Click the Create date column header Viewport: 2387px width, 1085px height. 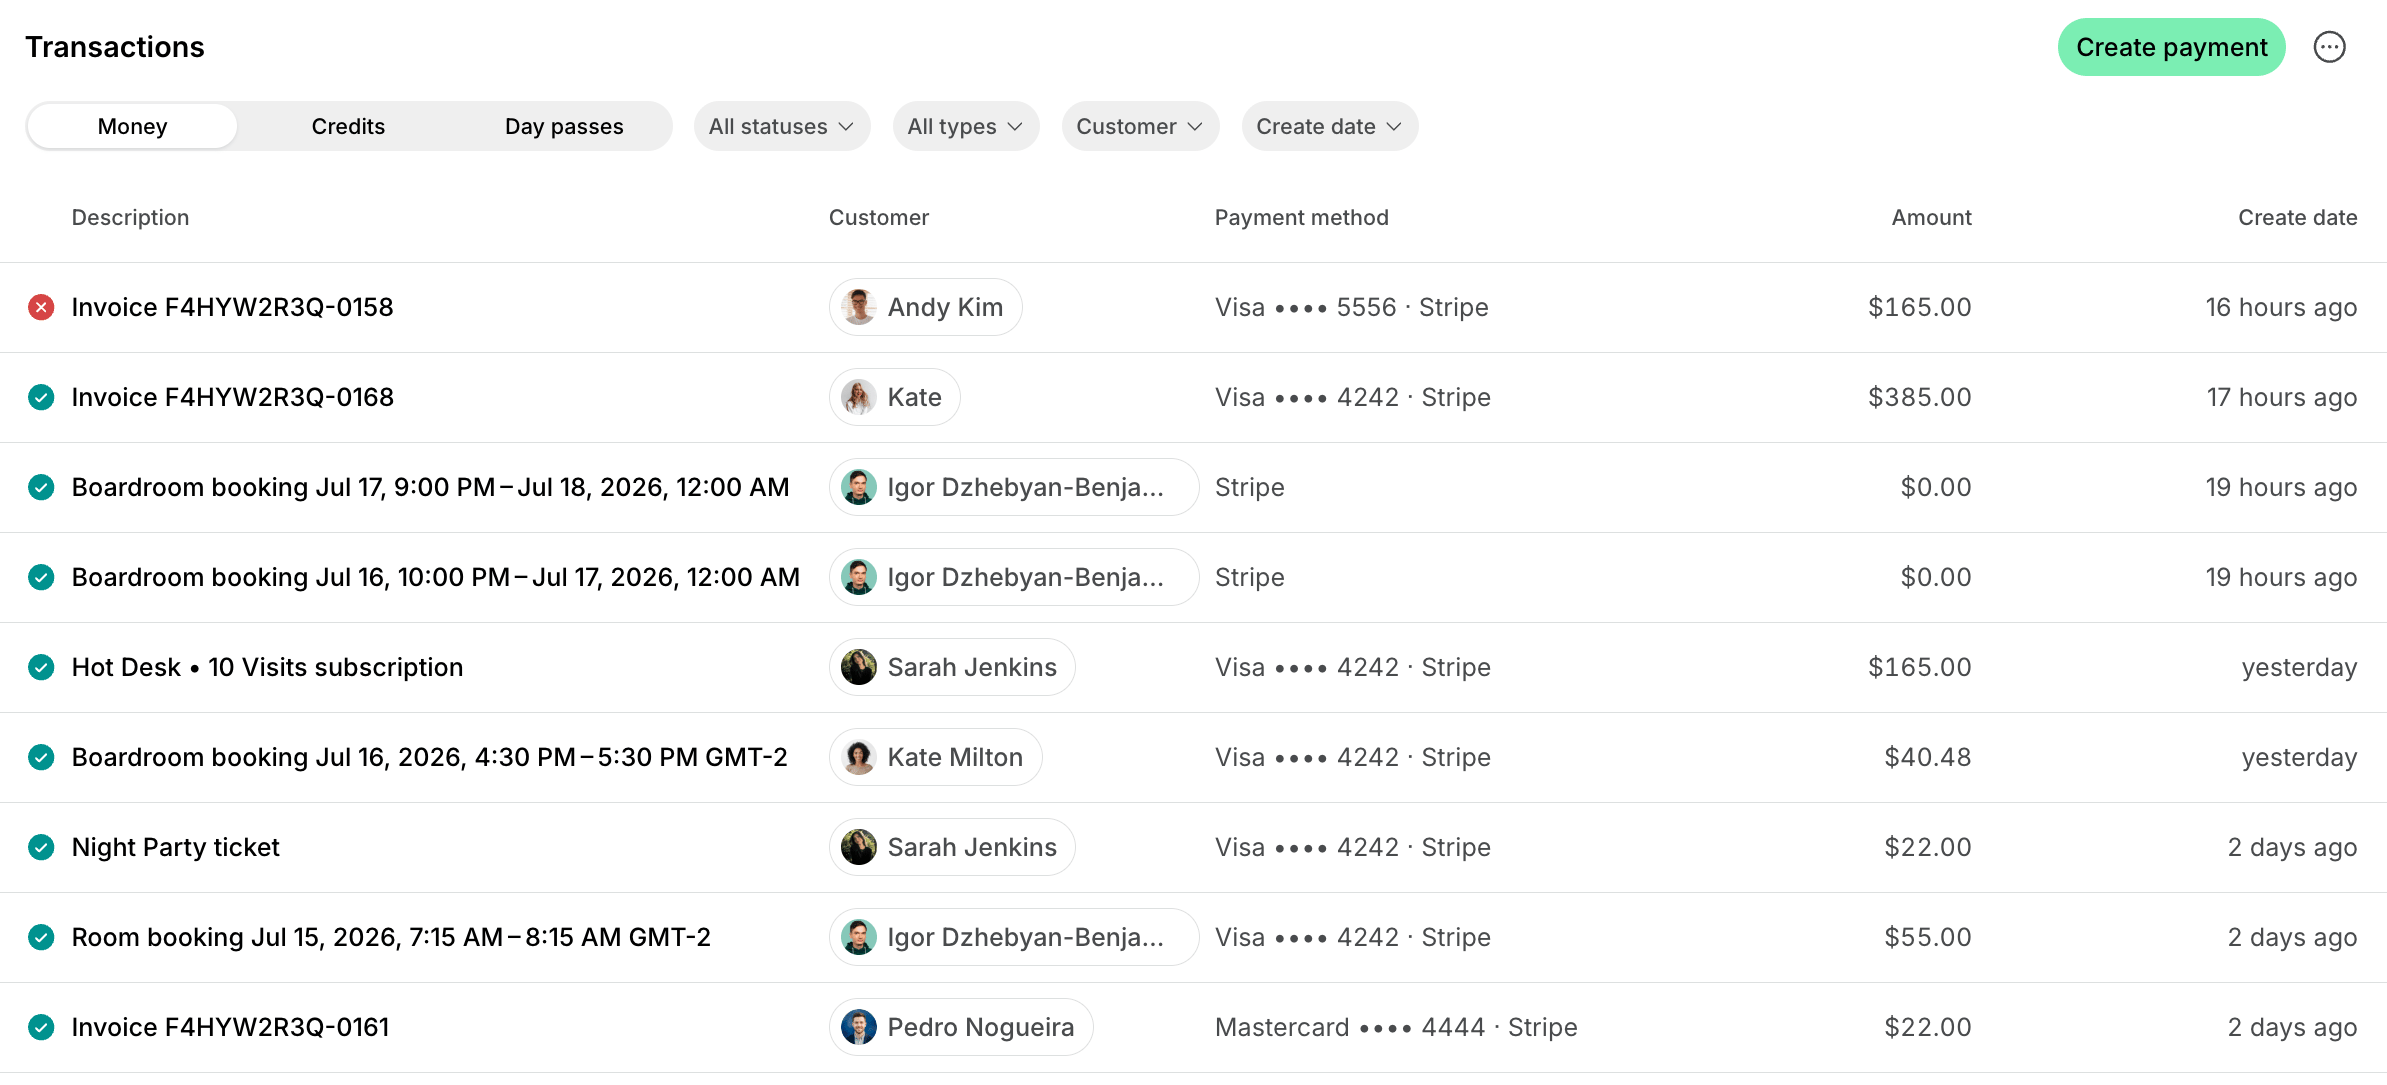(2297, 217)
